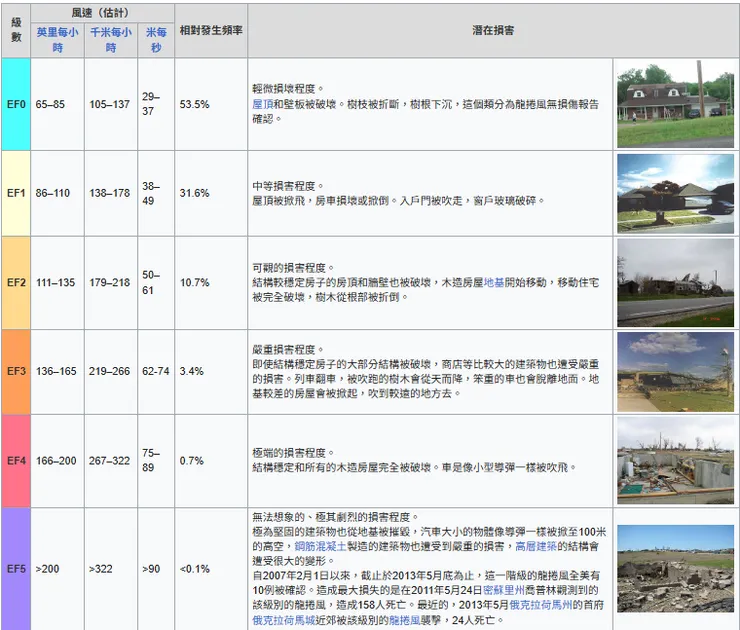Screen dimensions: 740x630
Task: Select the 138–178 km/h cell
Action: (111, 193)
